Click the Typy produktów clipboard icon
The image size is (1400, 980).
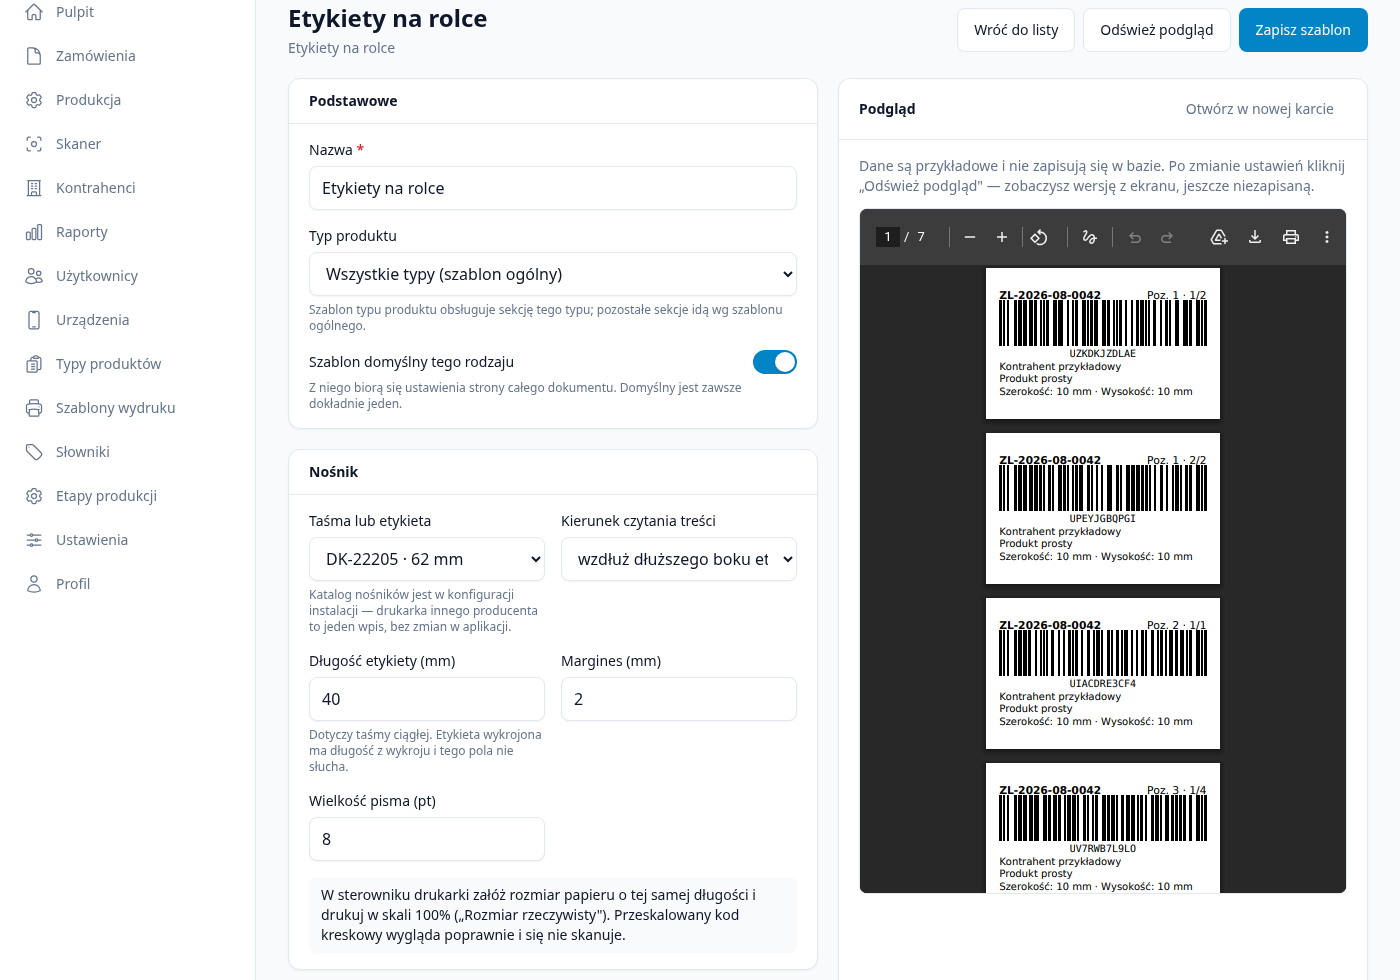point(34,364)
